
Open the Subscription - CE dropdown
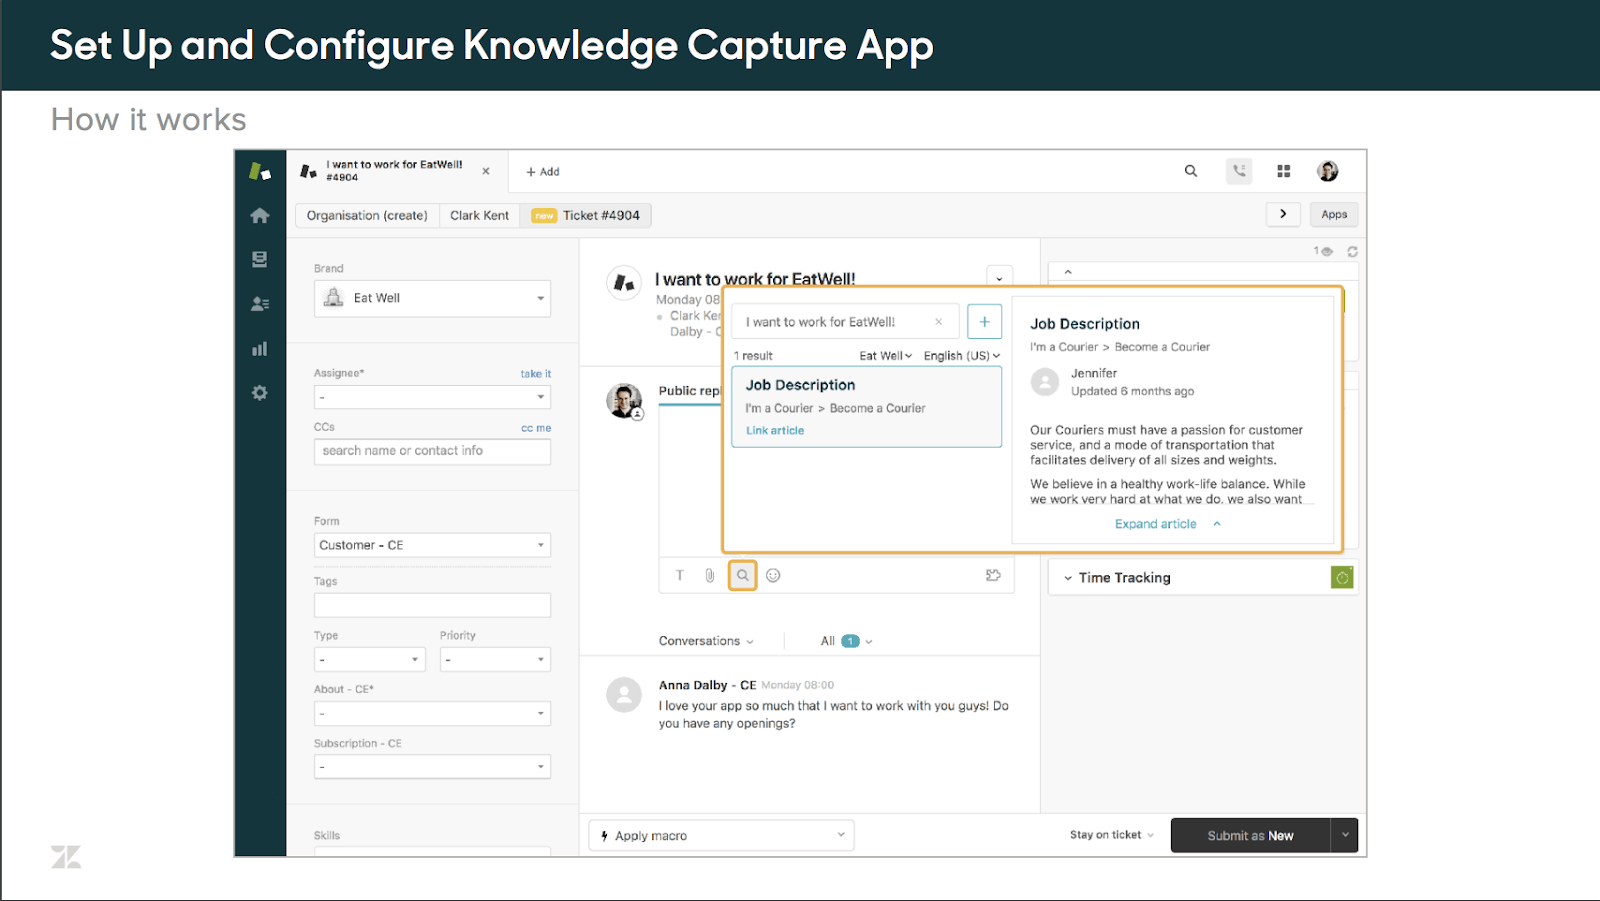[432, 767]
